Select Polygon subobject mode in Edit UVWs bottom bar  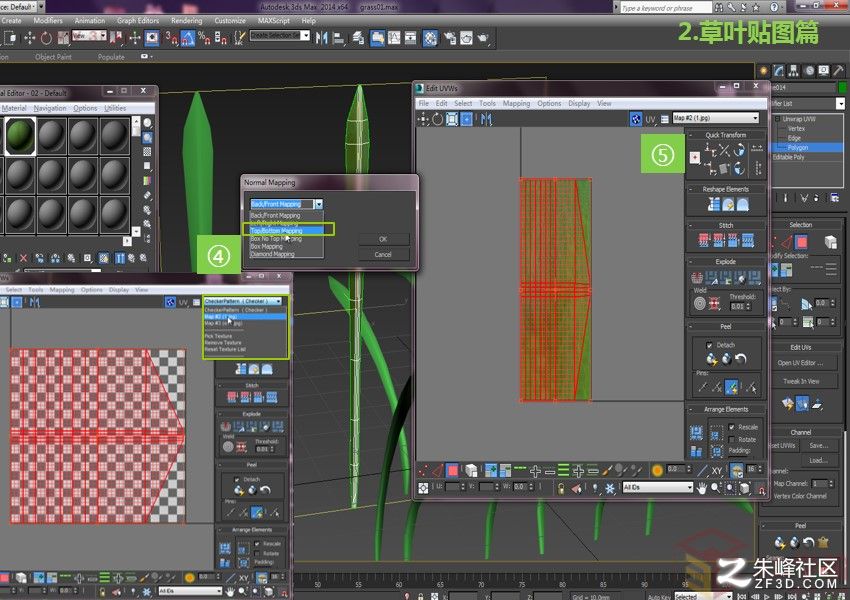(x=452, y=470)
